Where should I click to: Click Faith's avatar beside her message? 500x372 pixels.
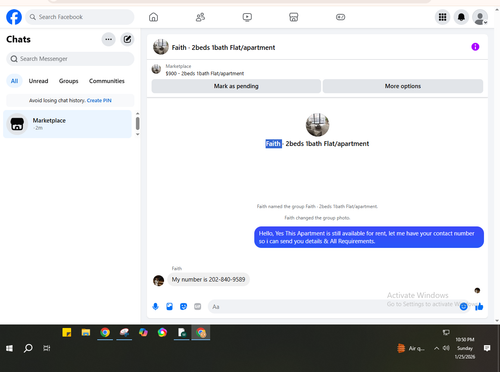pyautogui.click(x=158, y=280)
